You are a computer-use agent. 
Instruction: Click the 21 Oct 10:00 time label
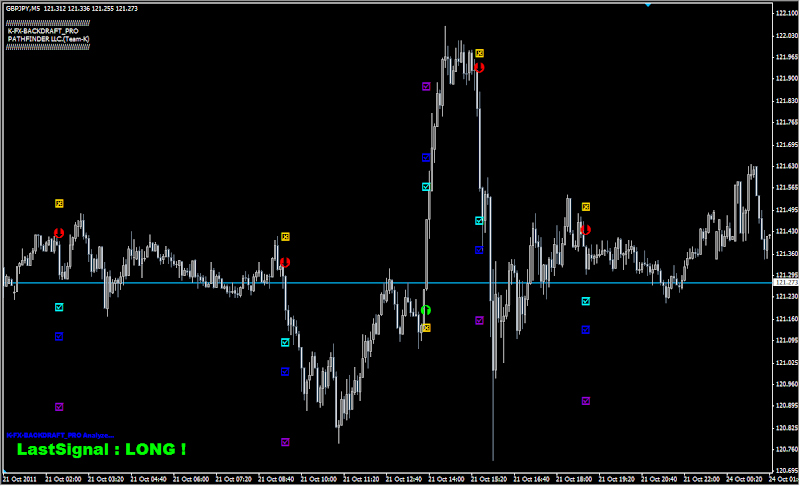point(318,479)
